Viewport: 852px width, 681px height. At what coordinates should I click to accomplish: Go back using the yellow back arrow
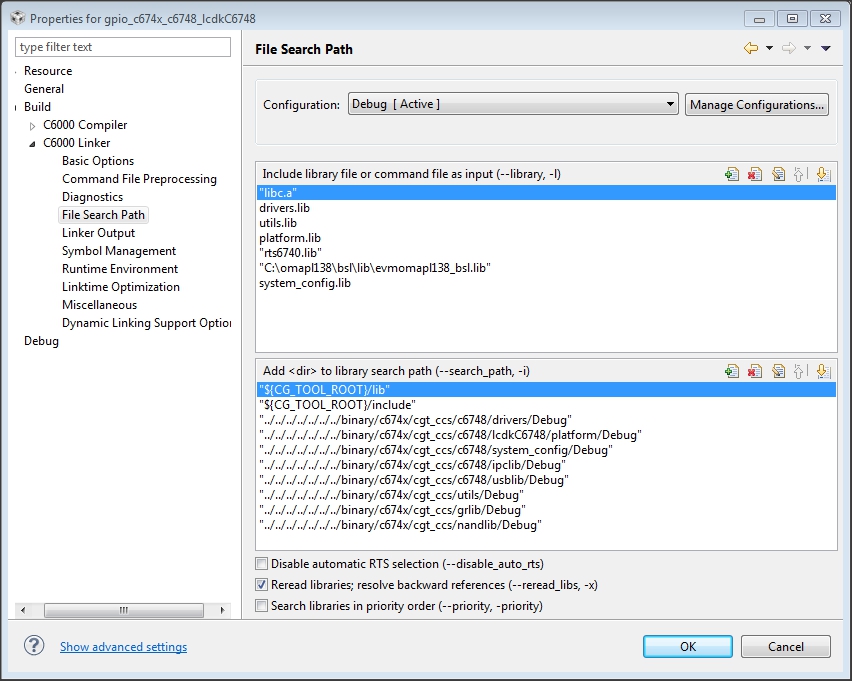pyautogui.click(x=751, y=48)
